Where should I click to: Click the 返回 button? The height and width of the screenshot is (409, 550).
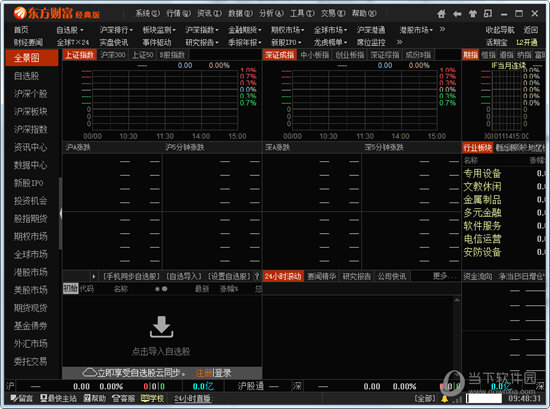530,30
